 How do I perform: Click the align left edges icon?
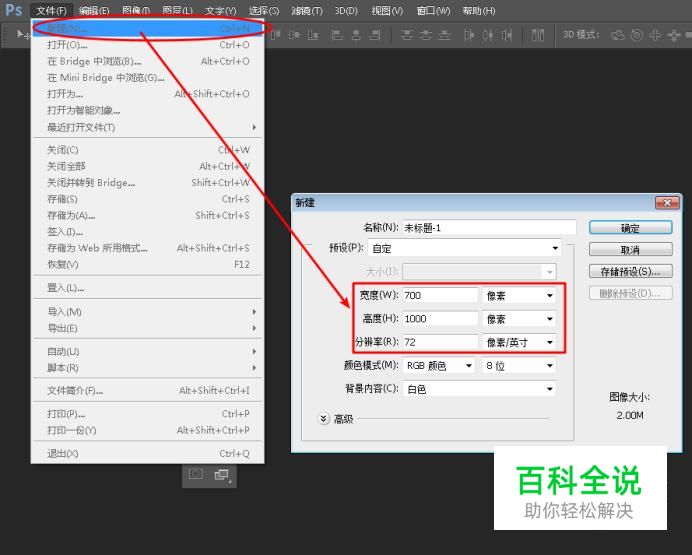337,35
